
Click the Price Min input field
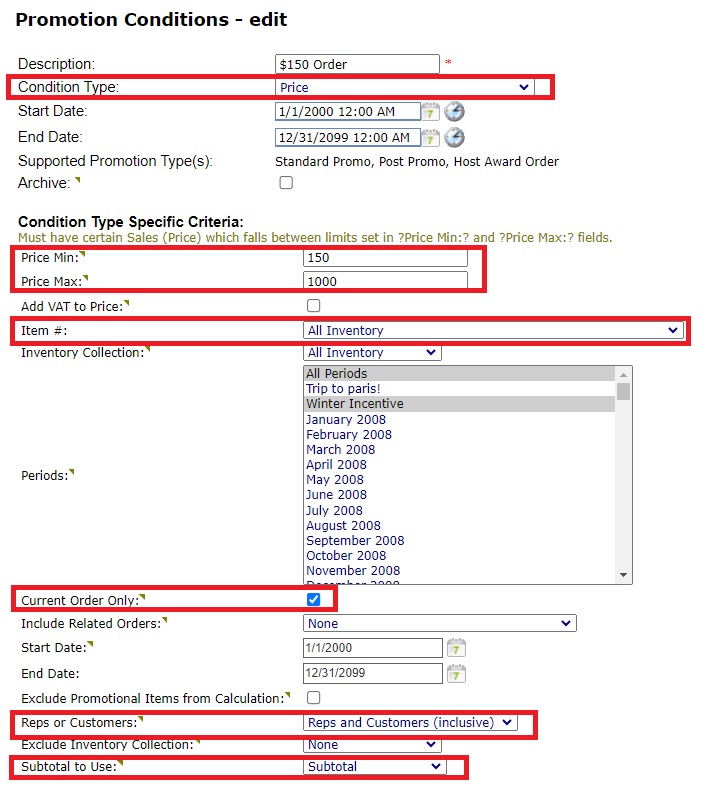[x=385, y=258]
